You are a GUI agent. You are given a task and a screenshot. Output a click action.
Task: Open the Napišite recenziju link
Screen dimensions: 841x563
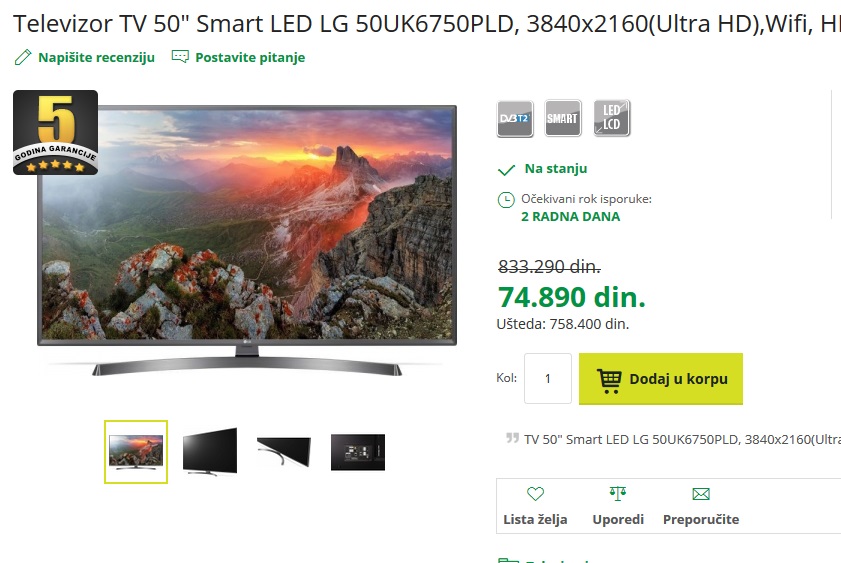[x=97, y=57]
